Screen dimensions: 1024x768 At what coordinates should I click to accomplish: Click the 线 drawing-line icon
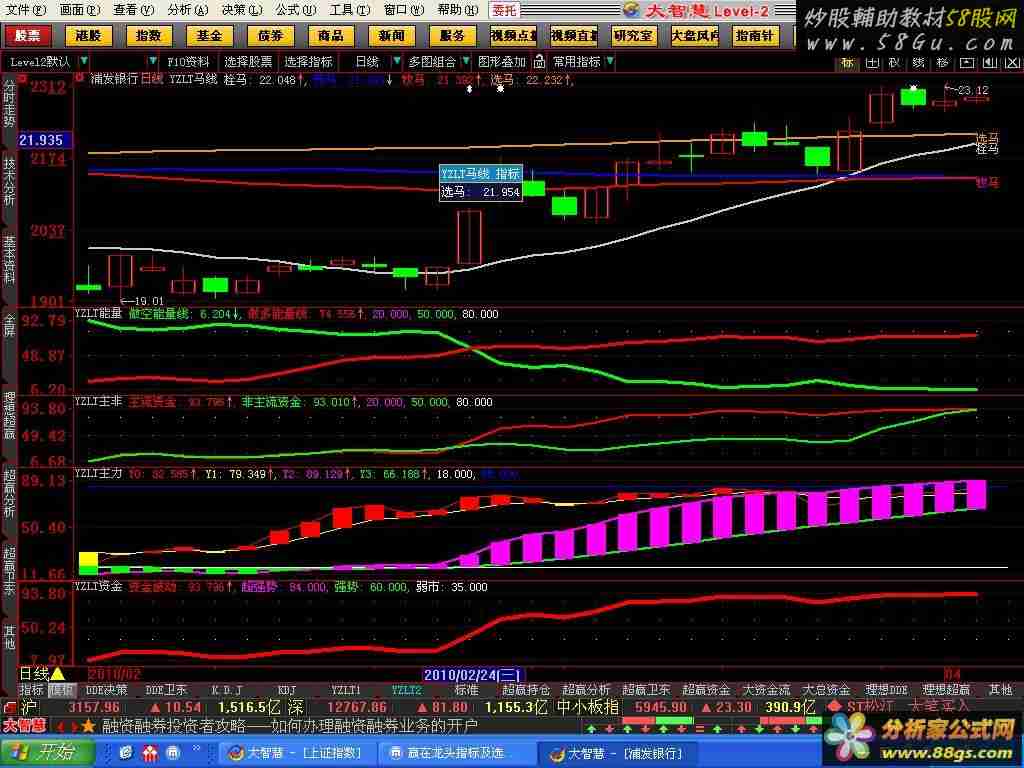point(919,63)
